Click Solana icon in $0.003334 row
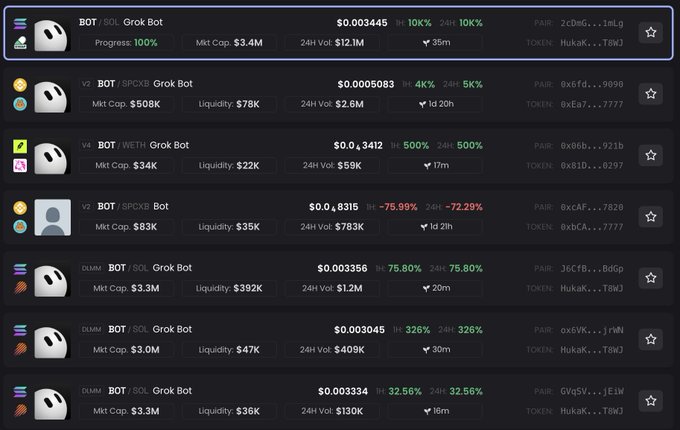 (x=20, y=392)
